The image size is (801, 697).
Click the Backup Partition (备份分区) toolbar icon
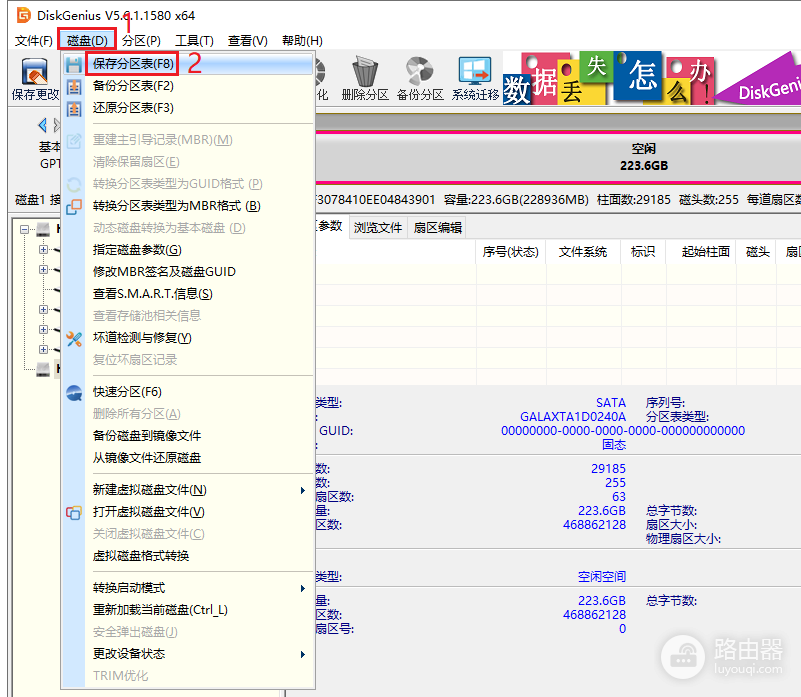point(420,78)
